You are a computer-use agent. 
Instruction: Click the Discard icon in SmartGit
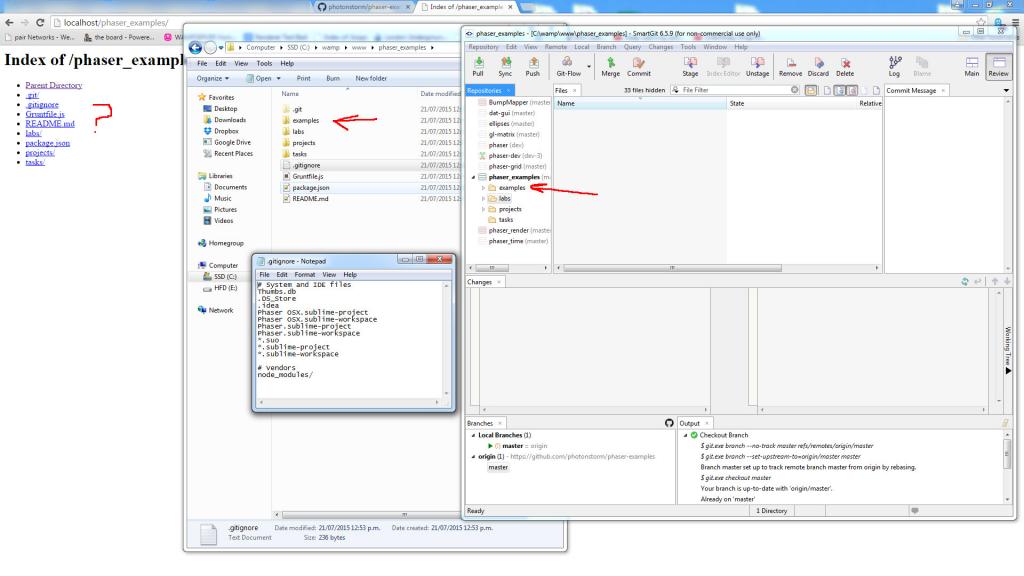coord(818,66)
